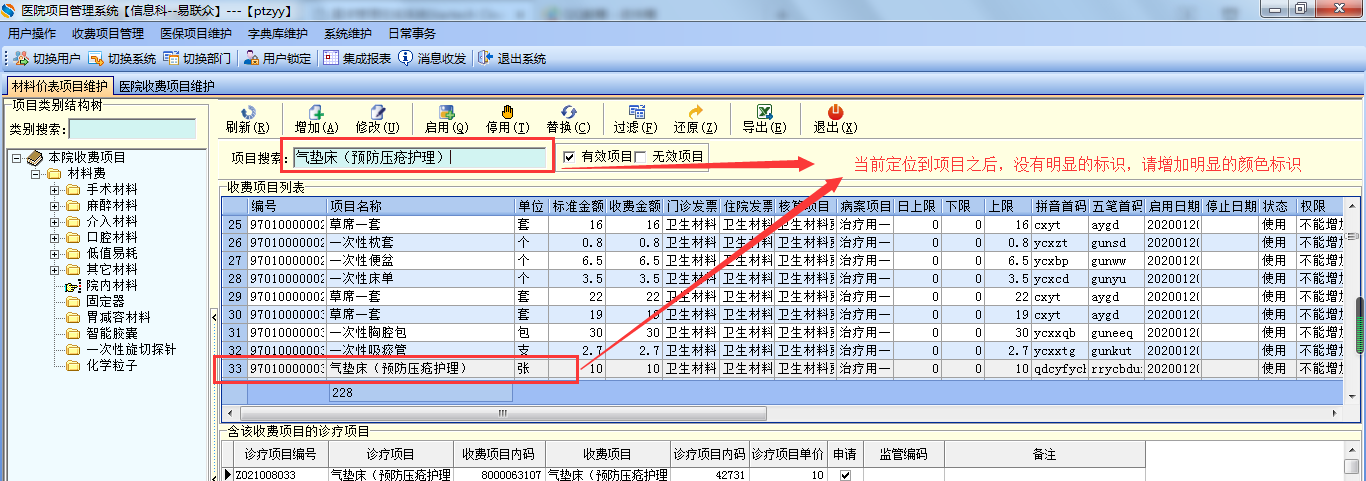Click 诊疗项目编号 Z021008033 cell
Screen dimensions: 1366x481
pos(281,475)
